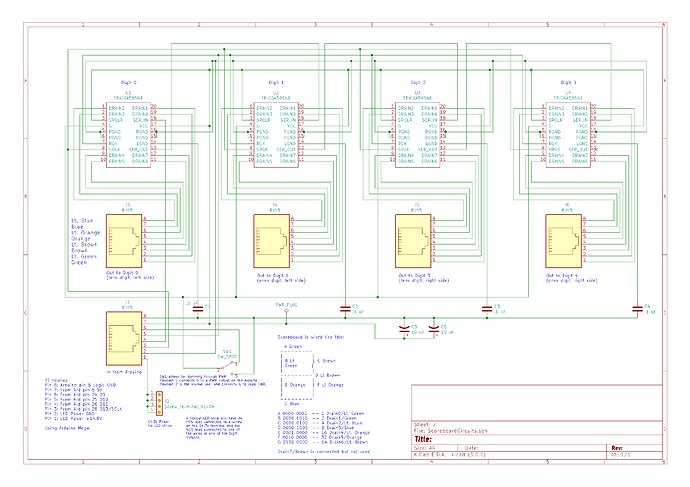The image size is (690, 487).
Task: Click the SW1 dimming explanation note
Action: pos(213,381)
